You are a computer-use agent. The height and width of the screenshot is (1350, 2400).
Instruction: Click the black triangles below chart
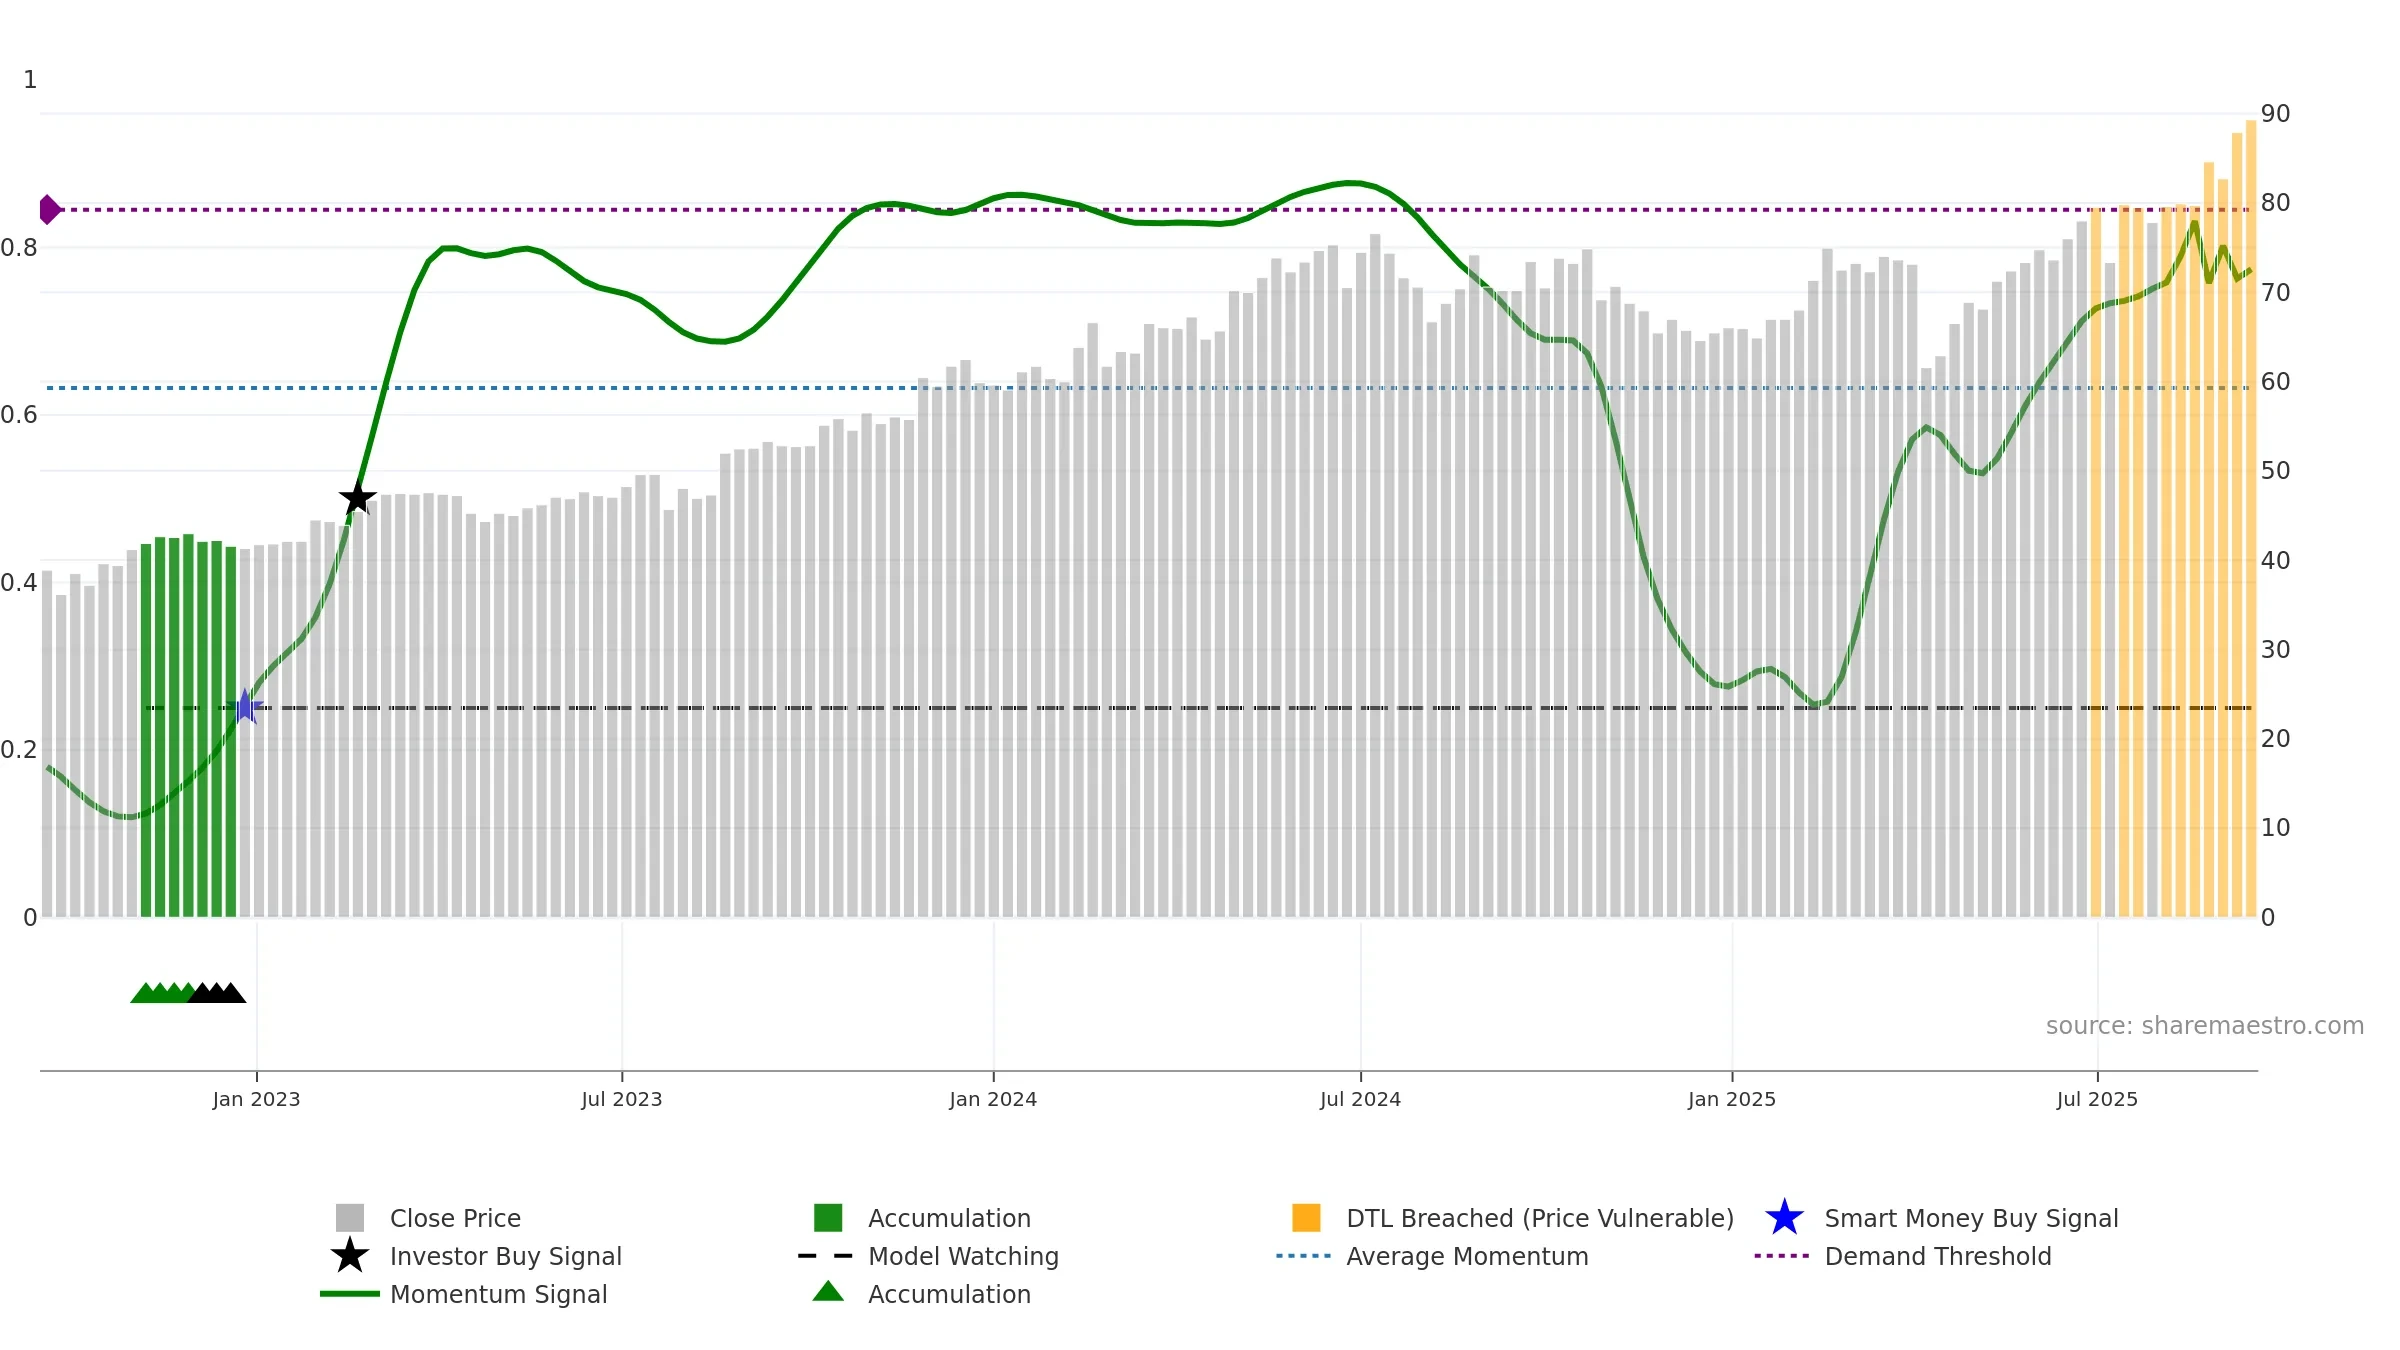[217, 993]
